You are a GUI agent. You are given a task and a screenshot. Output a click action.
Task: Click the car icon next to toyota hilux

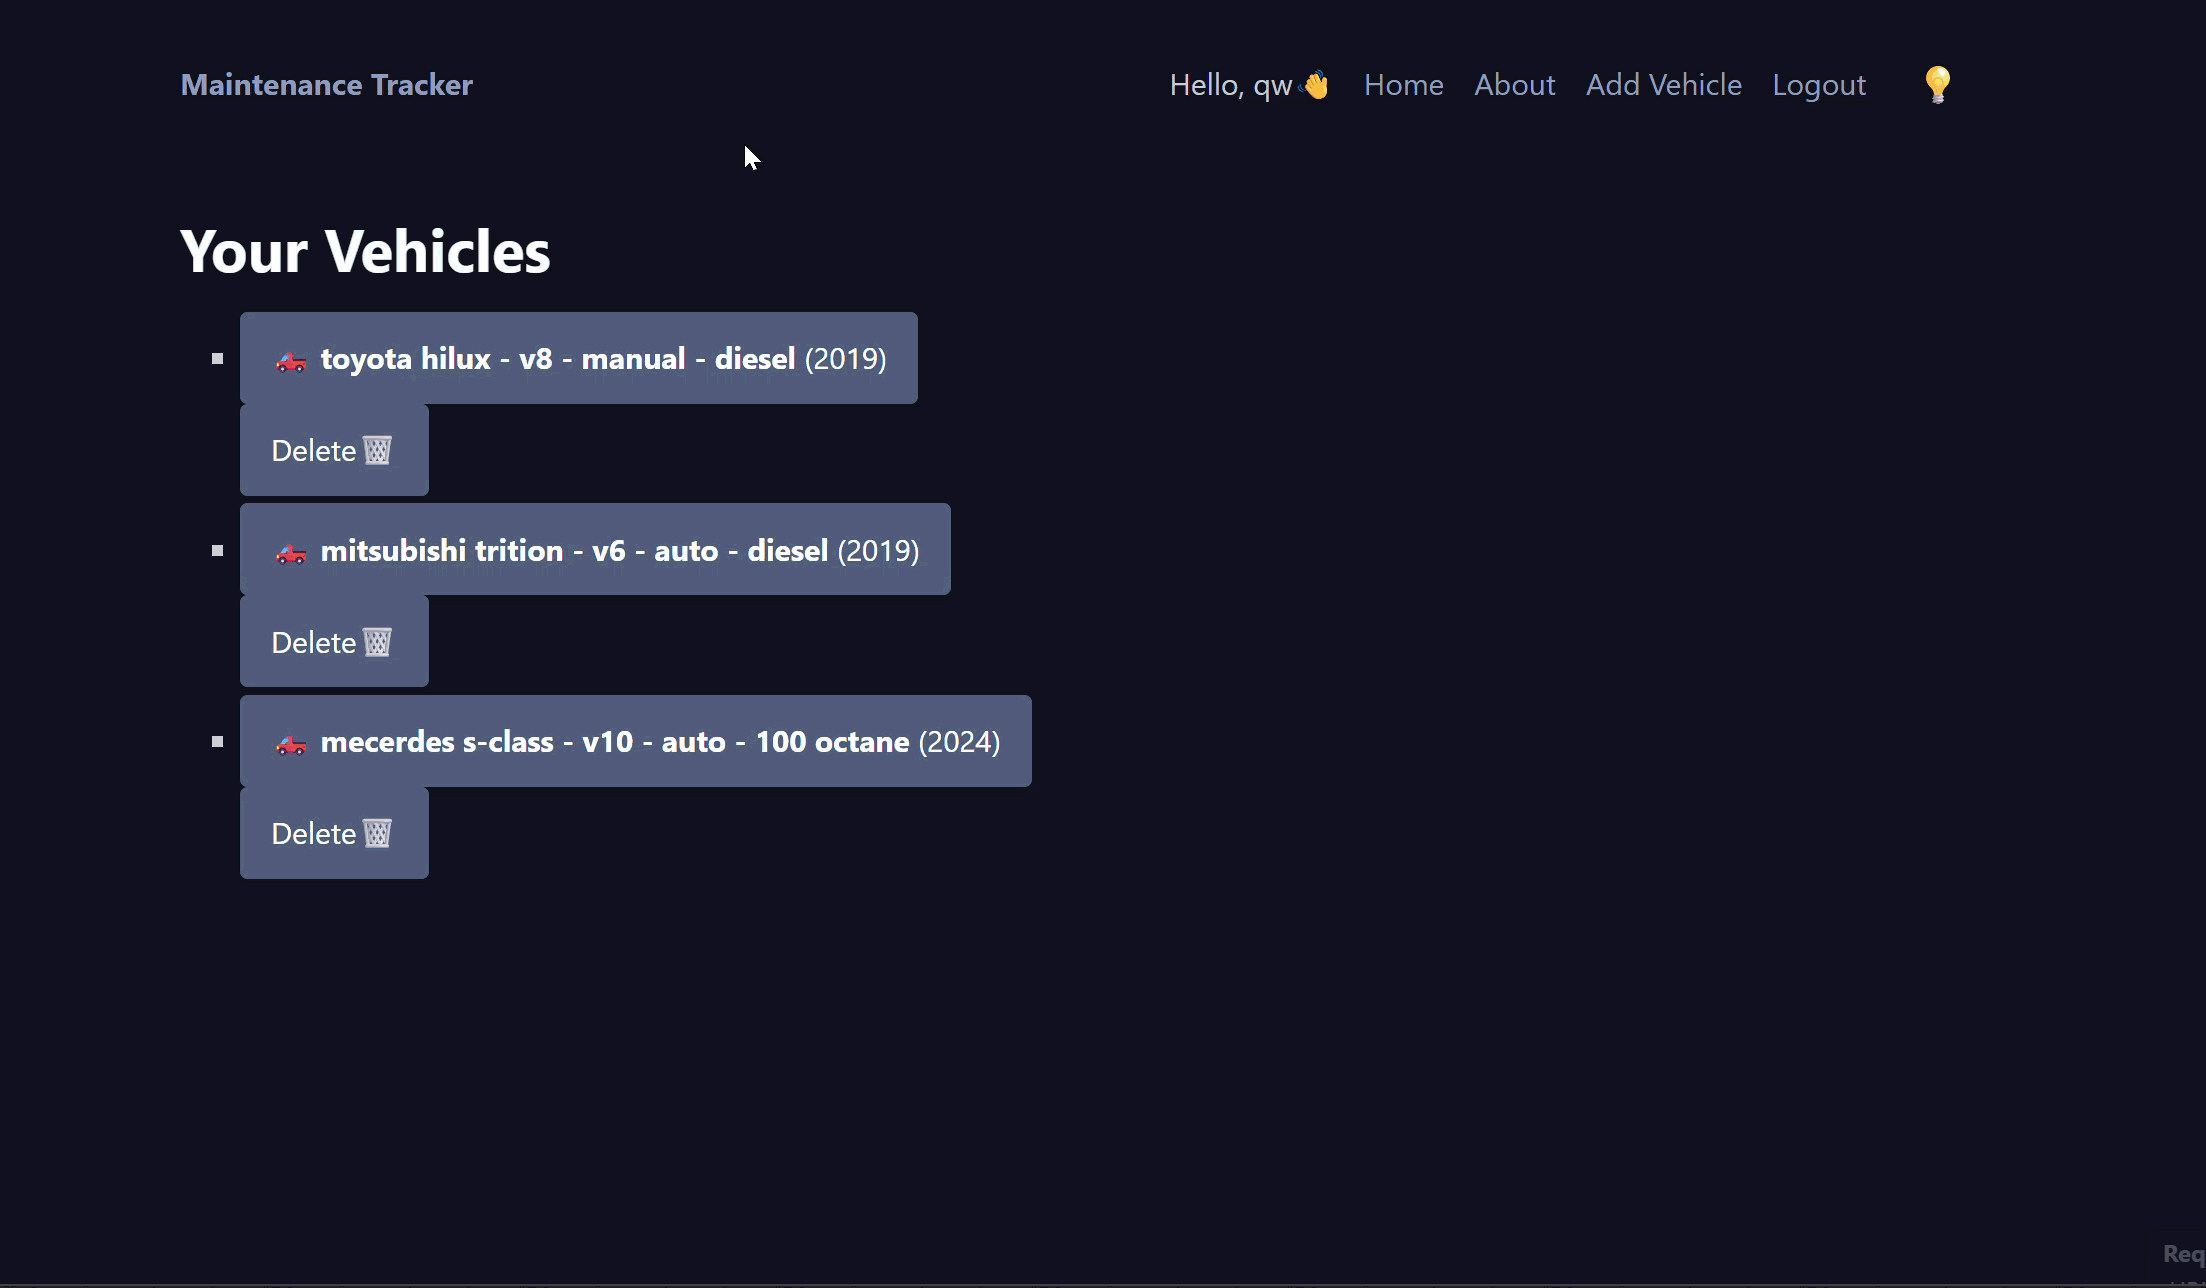coord(291,361)
